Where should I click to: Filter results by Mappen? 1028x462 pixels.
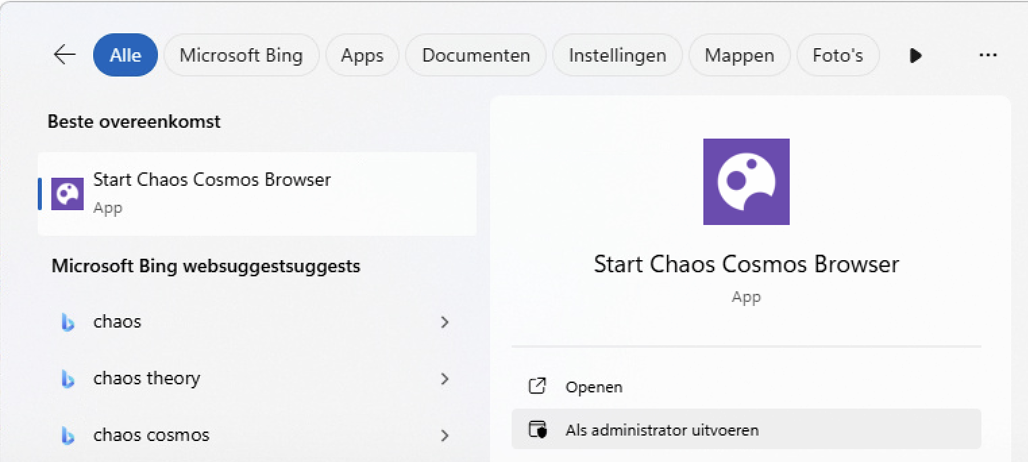pyautogui.click(x=740, y=55)
